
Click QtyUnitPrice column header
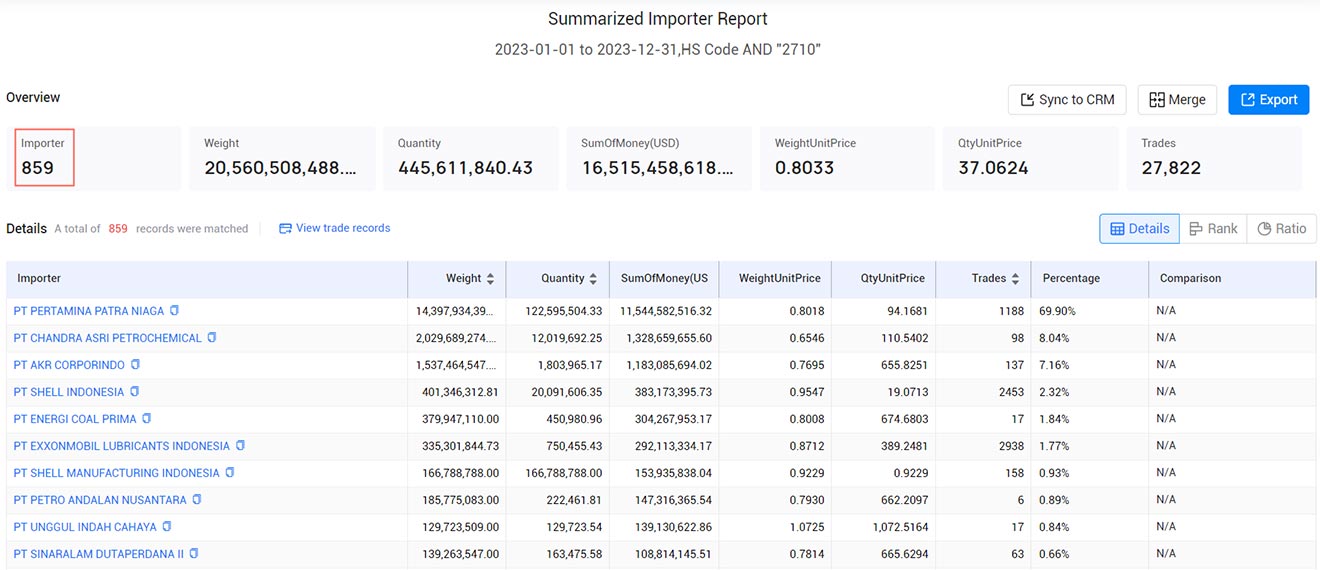tap(883, 279)
